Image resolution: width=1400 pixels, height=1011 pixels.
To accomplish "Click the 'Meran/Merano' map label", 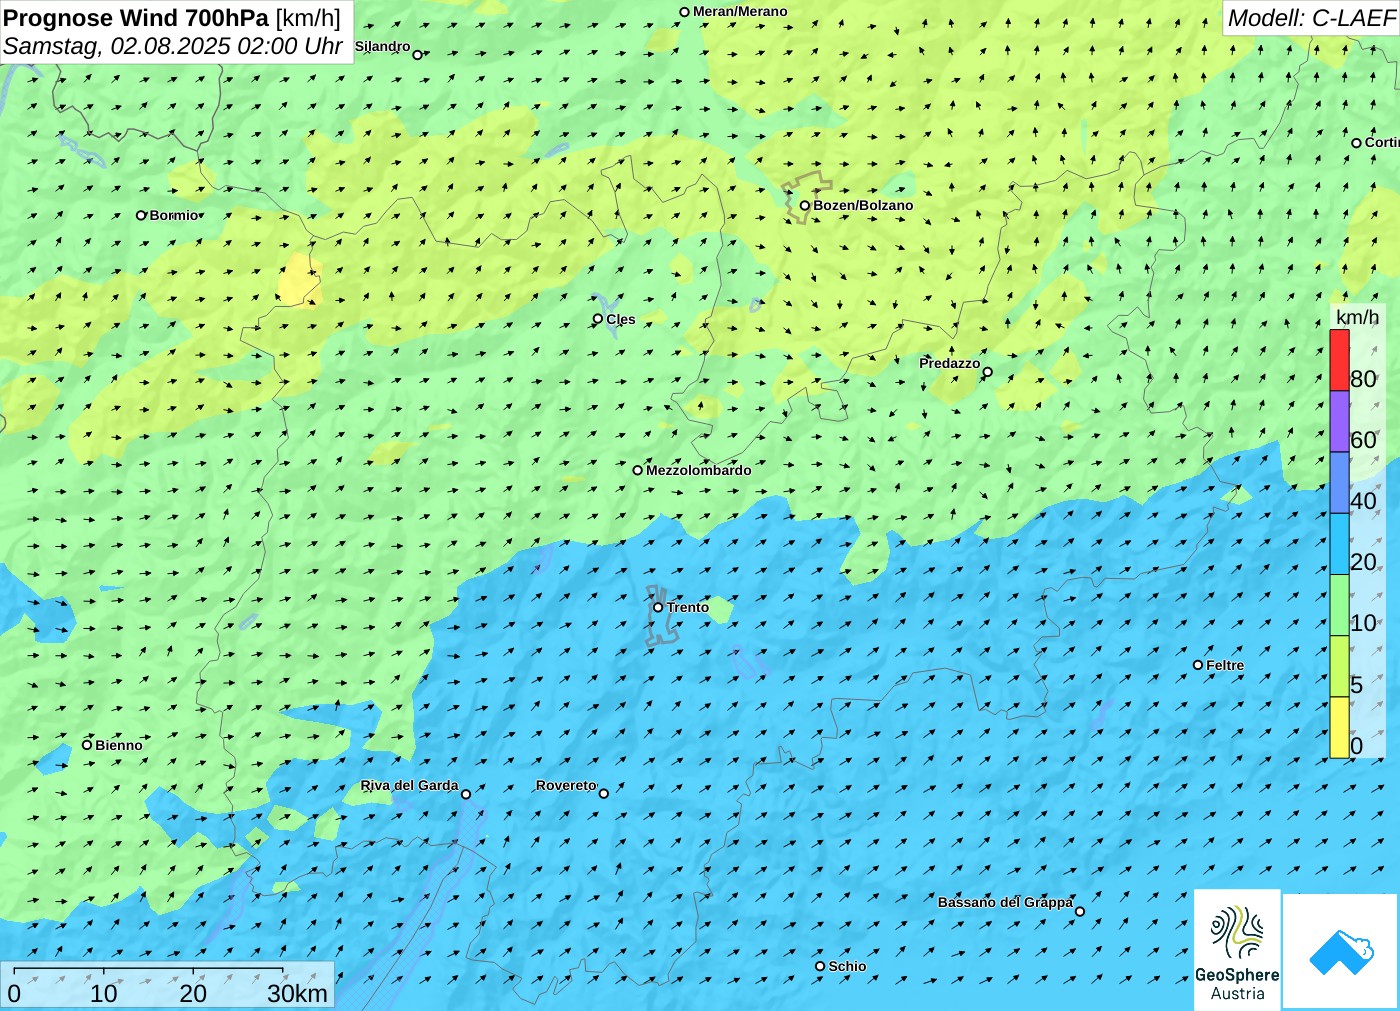I will tap(740, 11).
